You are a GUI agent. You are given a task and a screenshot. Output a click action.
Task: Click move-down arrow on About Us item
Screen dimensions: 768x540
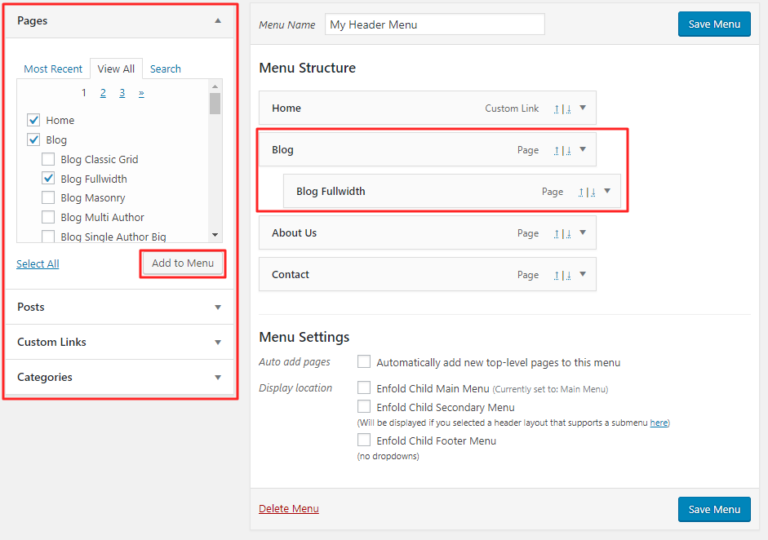click(568, 234)
